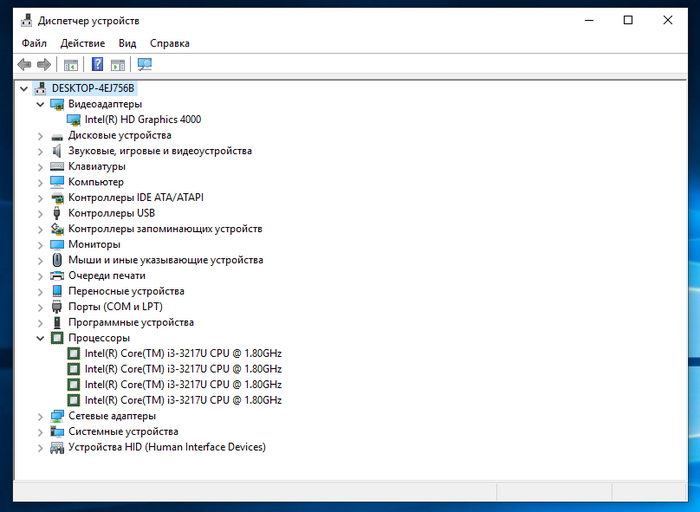Click the Back arrow toolbar icon

pos(24,65)
